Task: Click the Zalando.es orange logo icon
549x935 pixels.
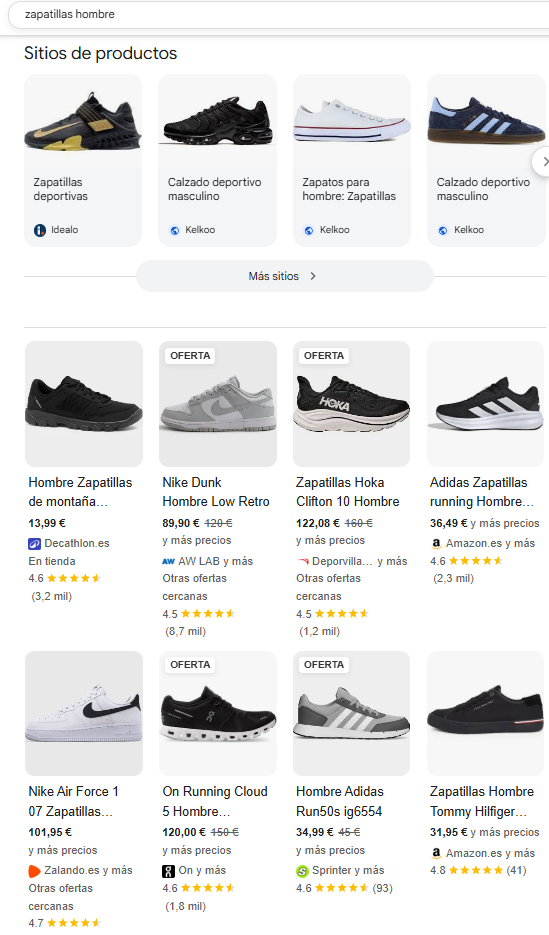Action: point(35,871)
